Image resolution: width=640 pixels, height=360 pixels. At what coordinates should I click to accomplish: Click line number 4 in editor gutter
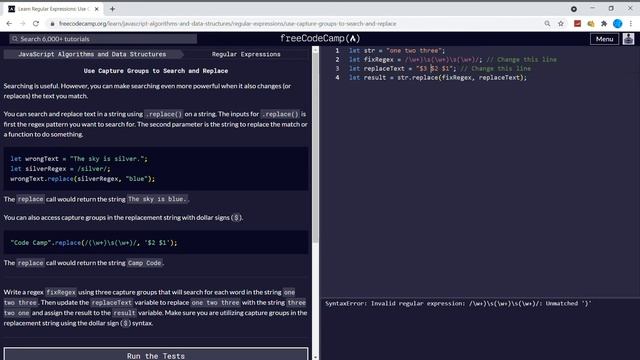pyautogui.click(x=337, y=78)
